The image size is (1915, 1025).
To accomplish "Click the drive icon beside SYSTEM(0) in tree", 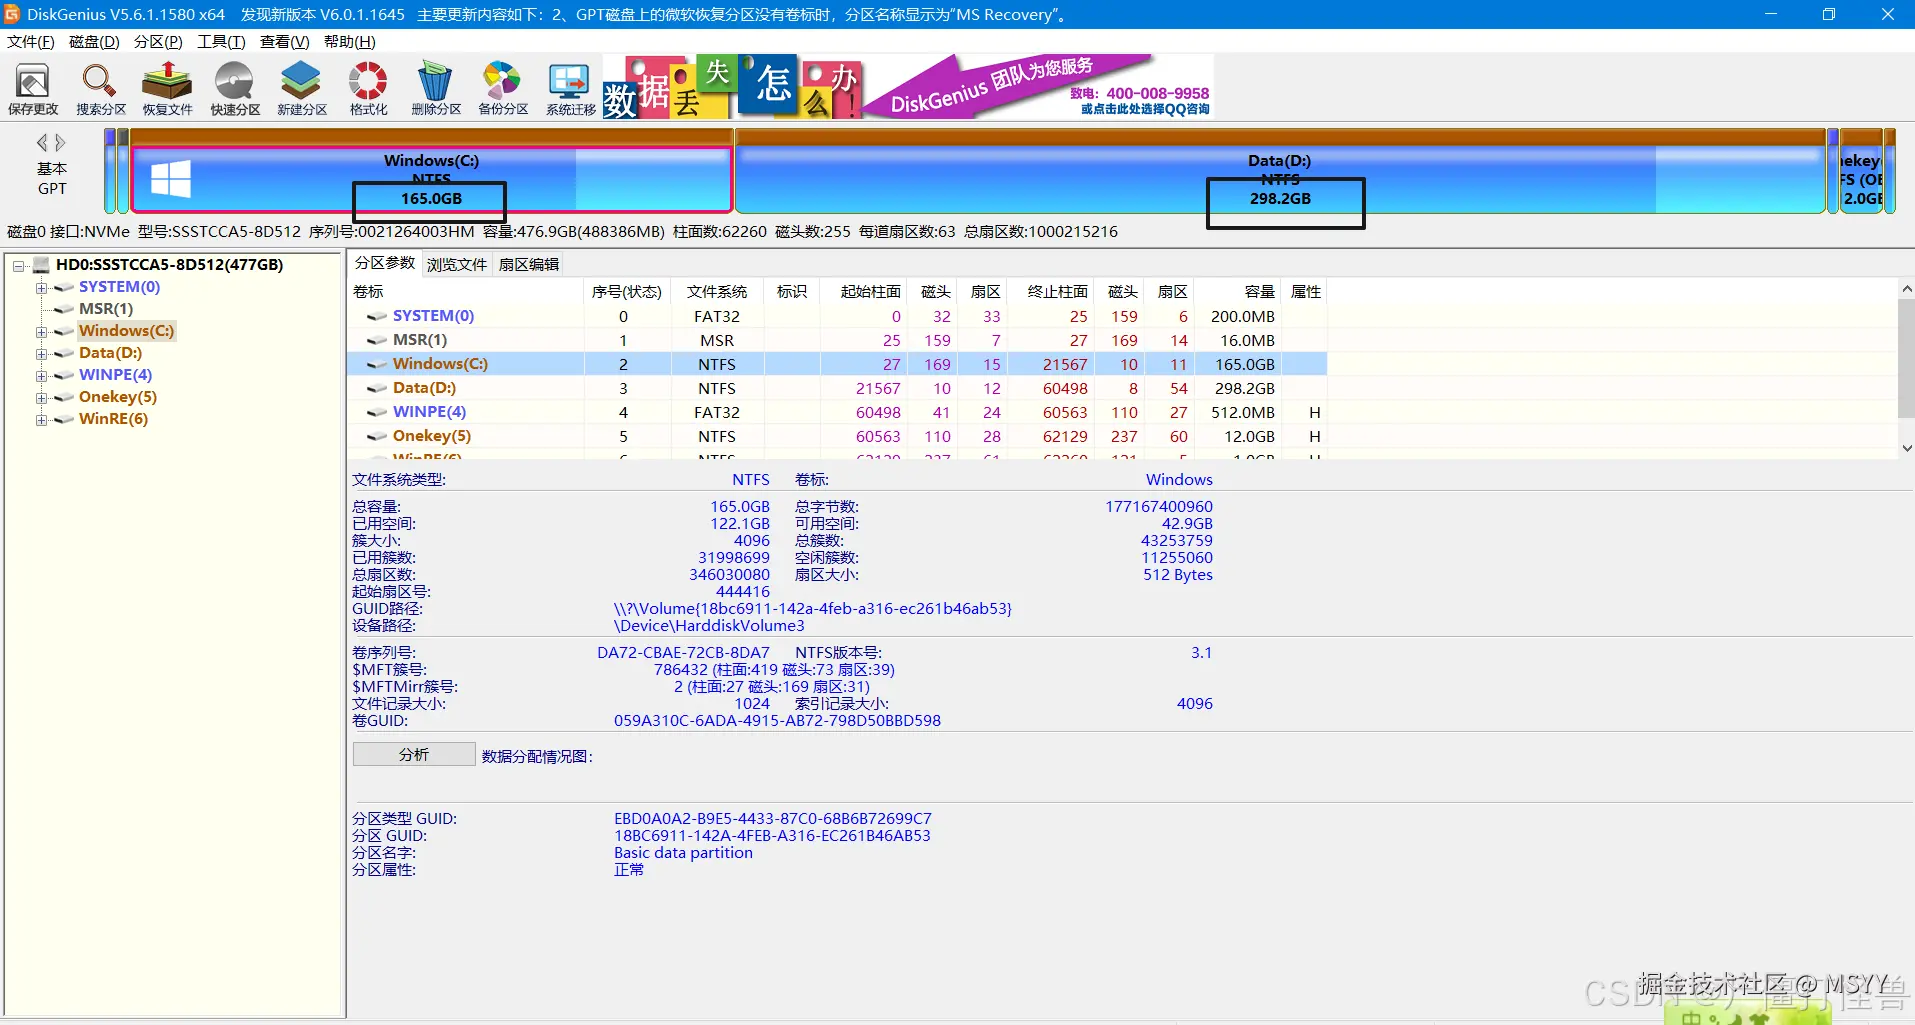I will point(63,288).
